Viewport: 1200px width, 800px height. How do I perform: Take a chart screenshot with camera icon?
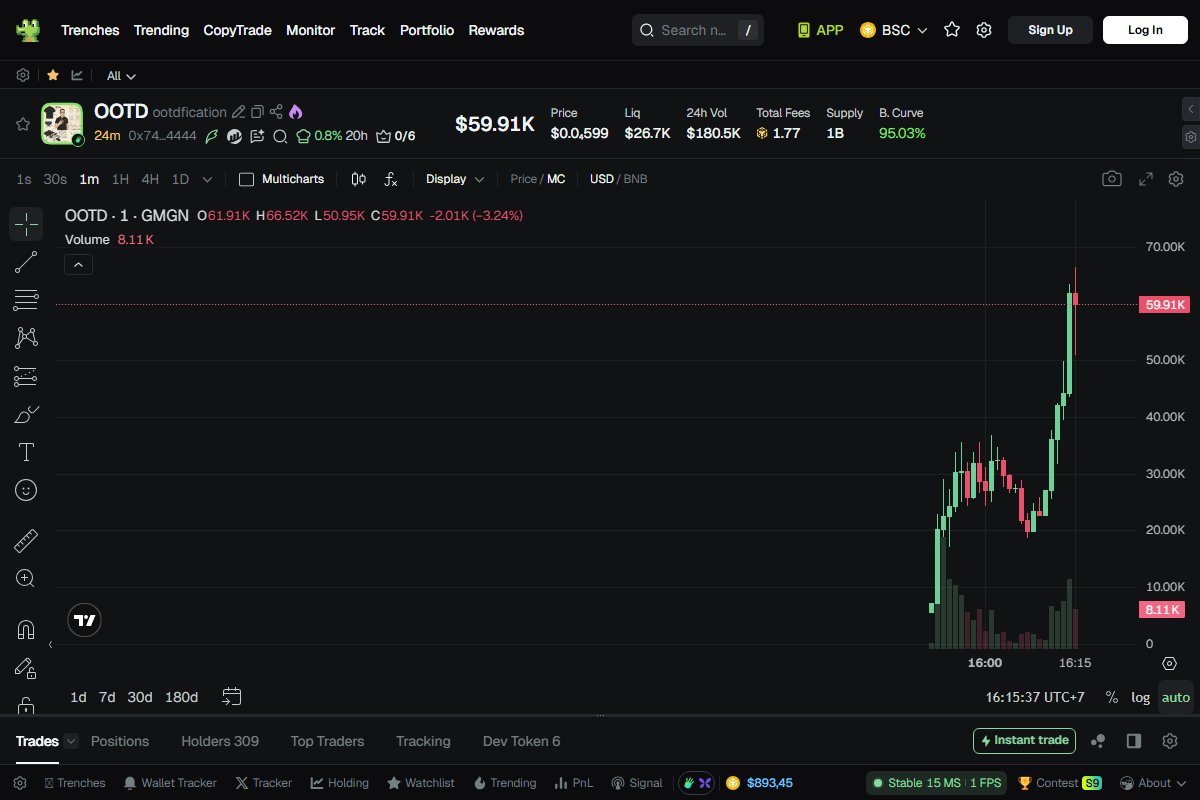point(1112,178)
